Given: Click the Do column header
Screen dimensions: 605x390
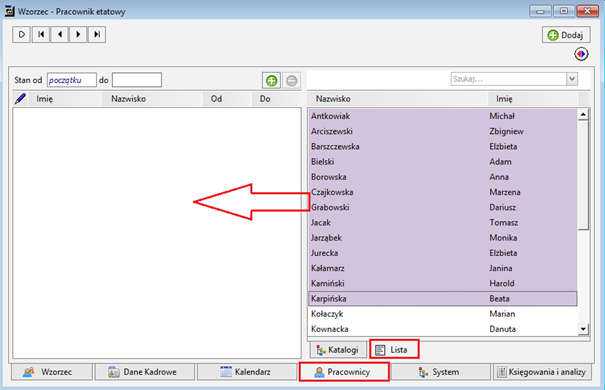Looking at the screenshot, I should coord(277,99).
